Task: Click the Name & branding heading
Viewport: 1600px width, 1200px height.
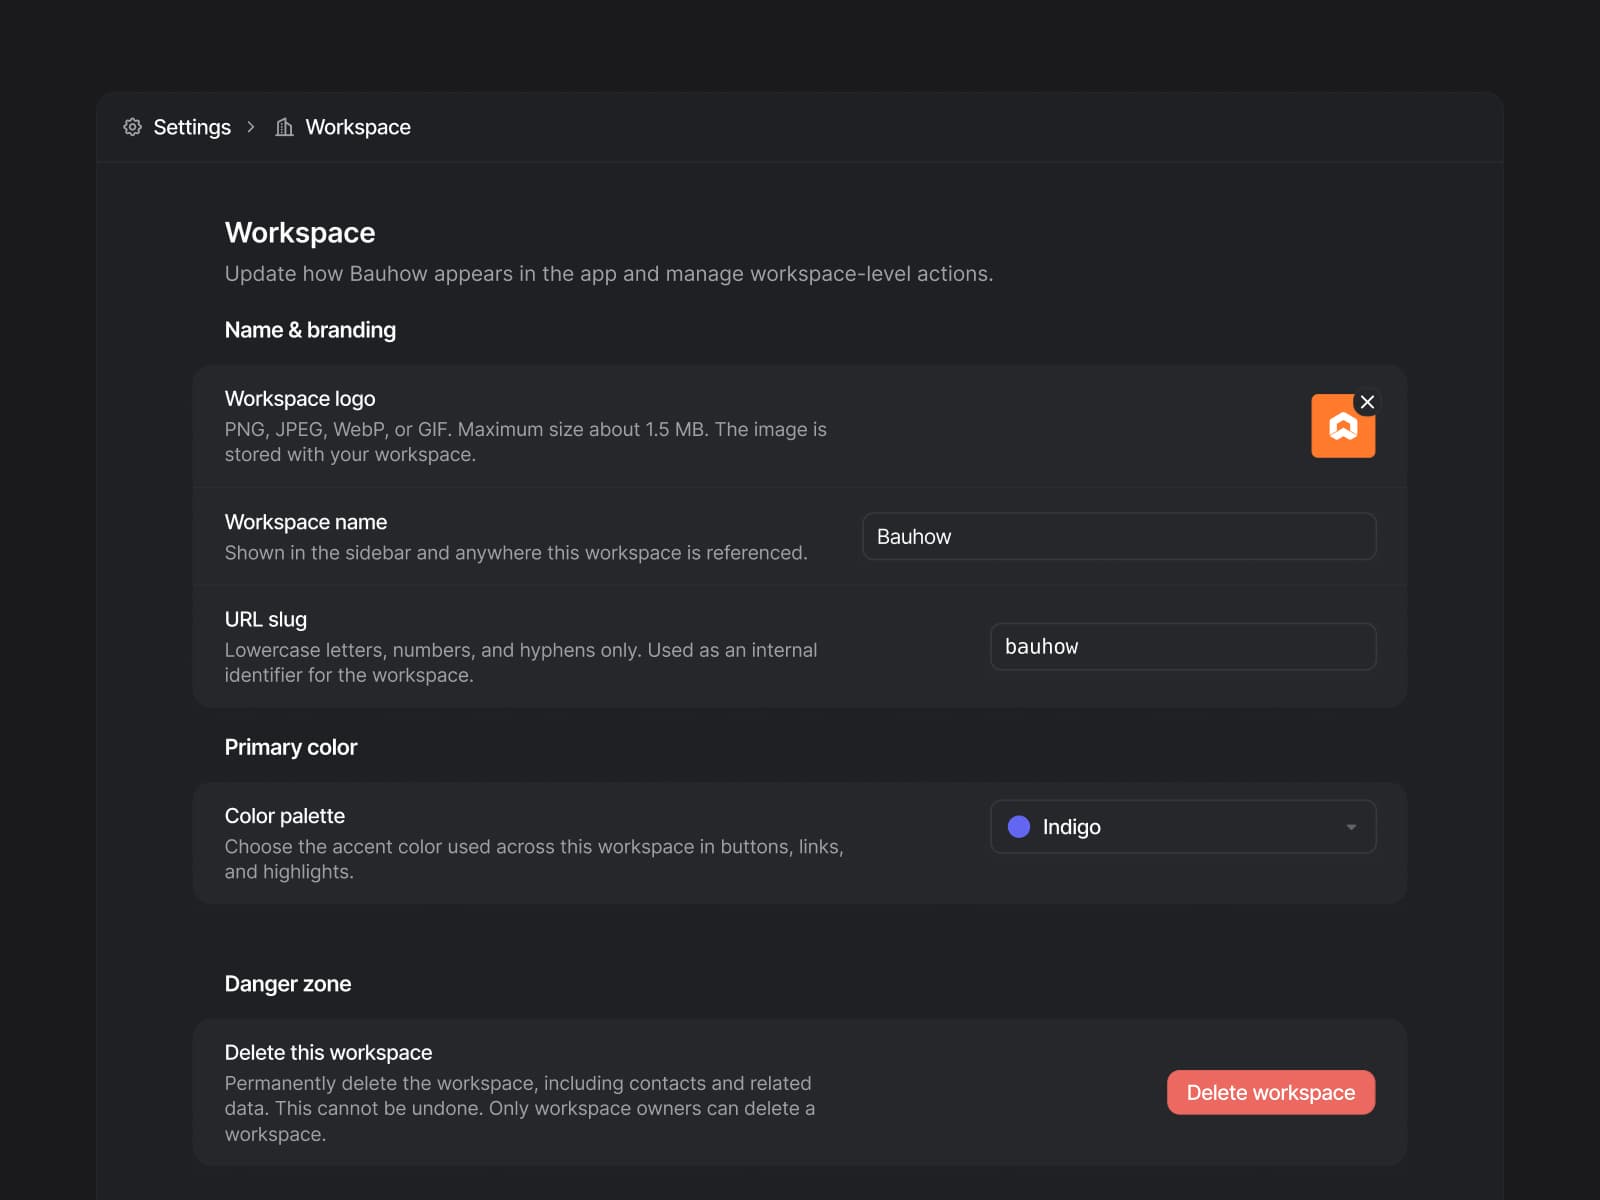Action: [310, 330]
